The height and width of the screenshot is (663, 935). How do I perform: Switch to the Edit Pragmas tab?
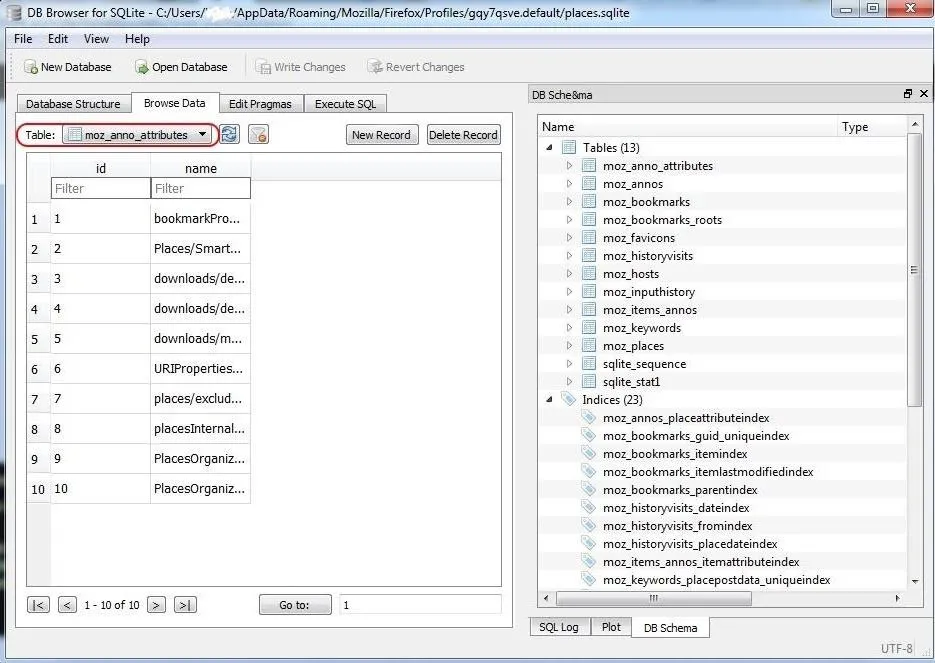[x=261, y=104]
